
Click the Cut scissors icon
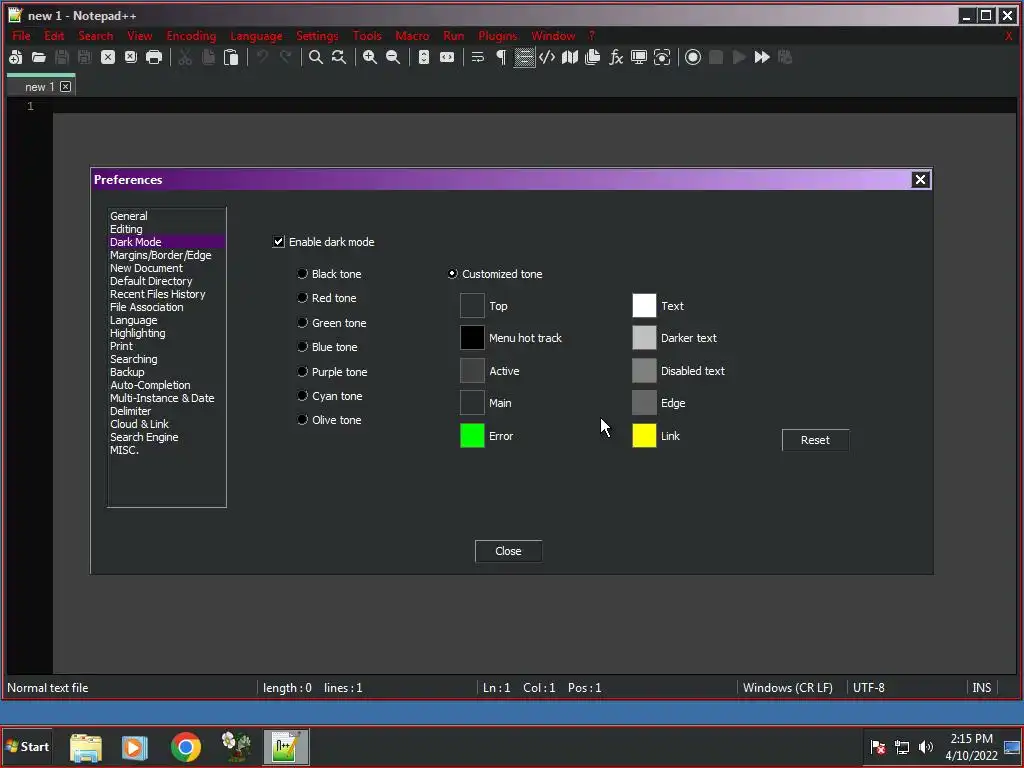(x=185, y=57)
